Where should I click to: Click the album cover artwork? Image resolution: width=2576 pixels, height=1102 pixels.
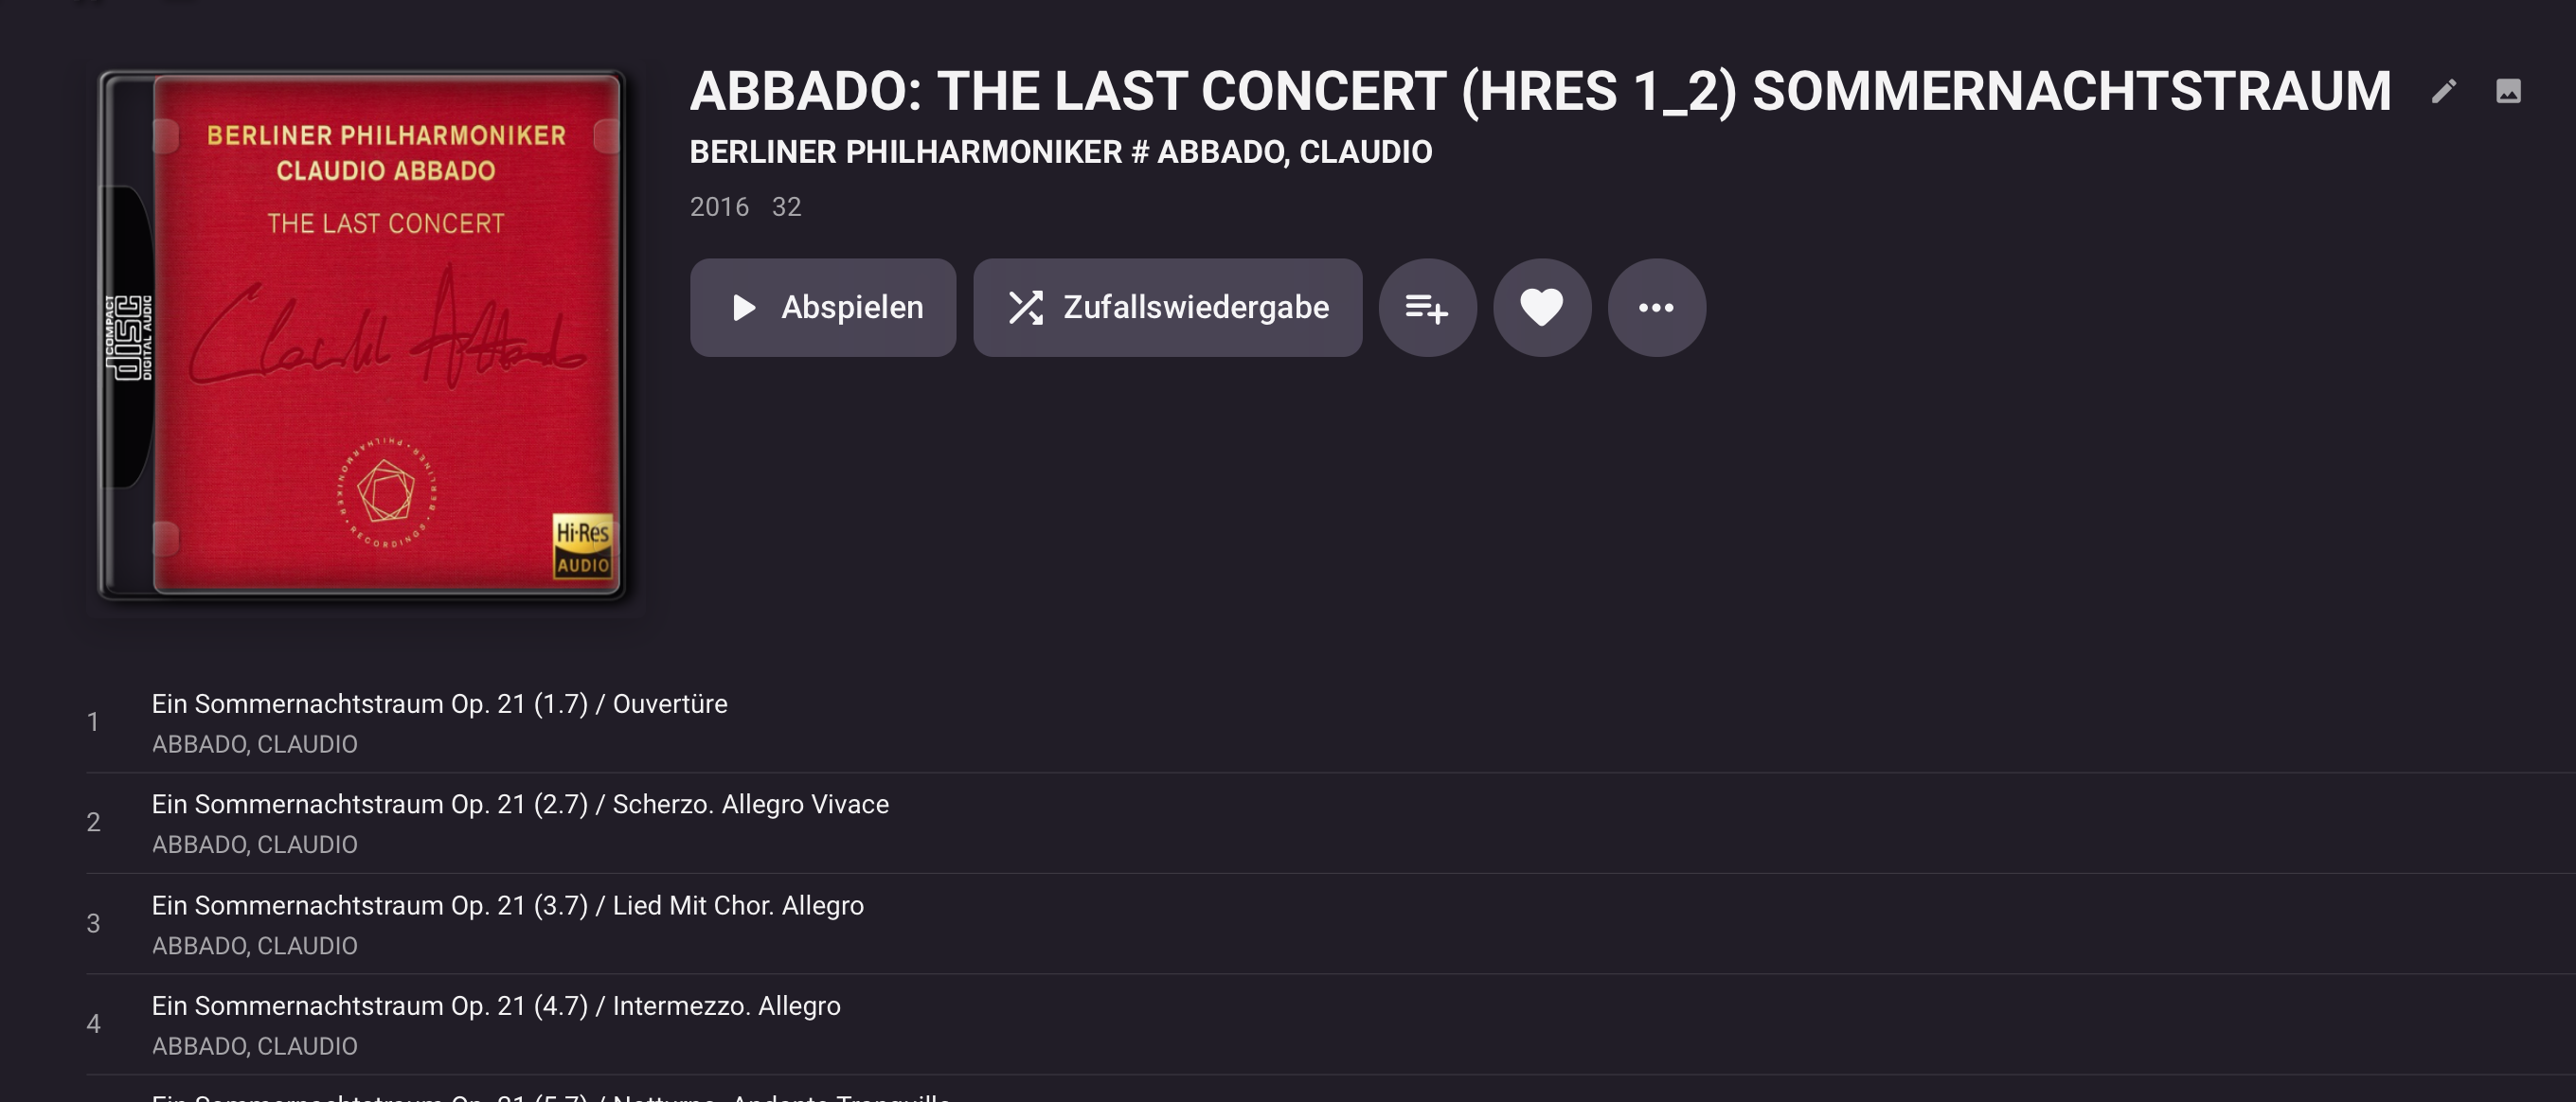click(362, 334)
